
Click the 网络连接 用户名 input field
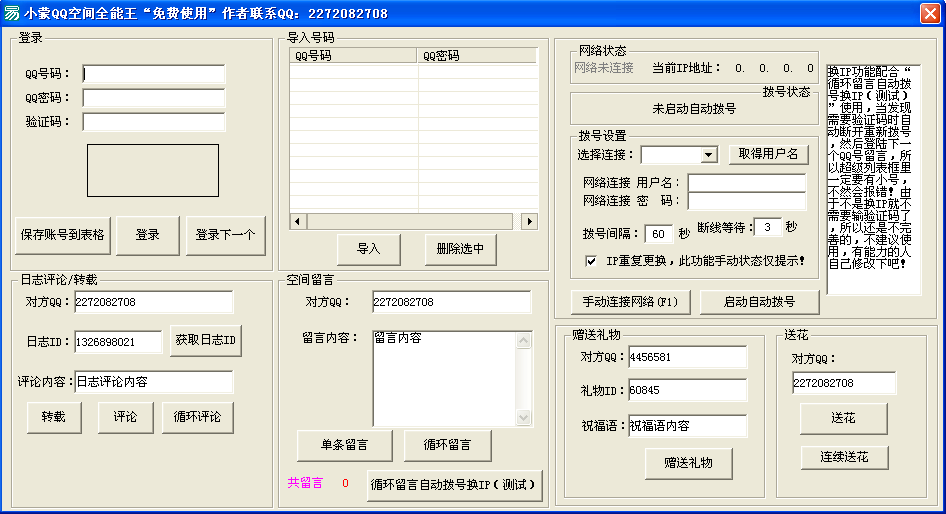(746, 183)
